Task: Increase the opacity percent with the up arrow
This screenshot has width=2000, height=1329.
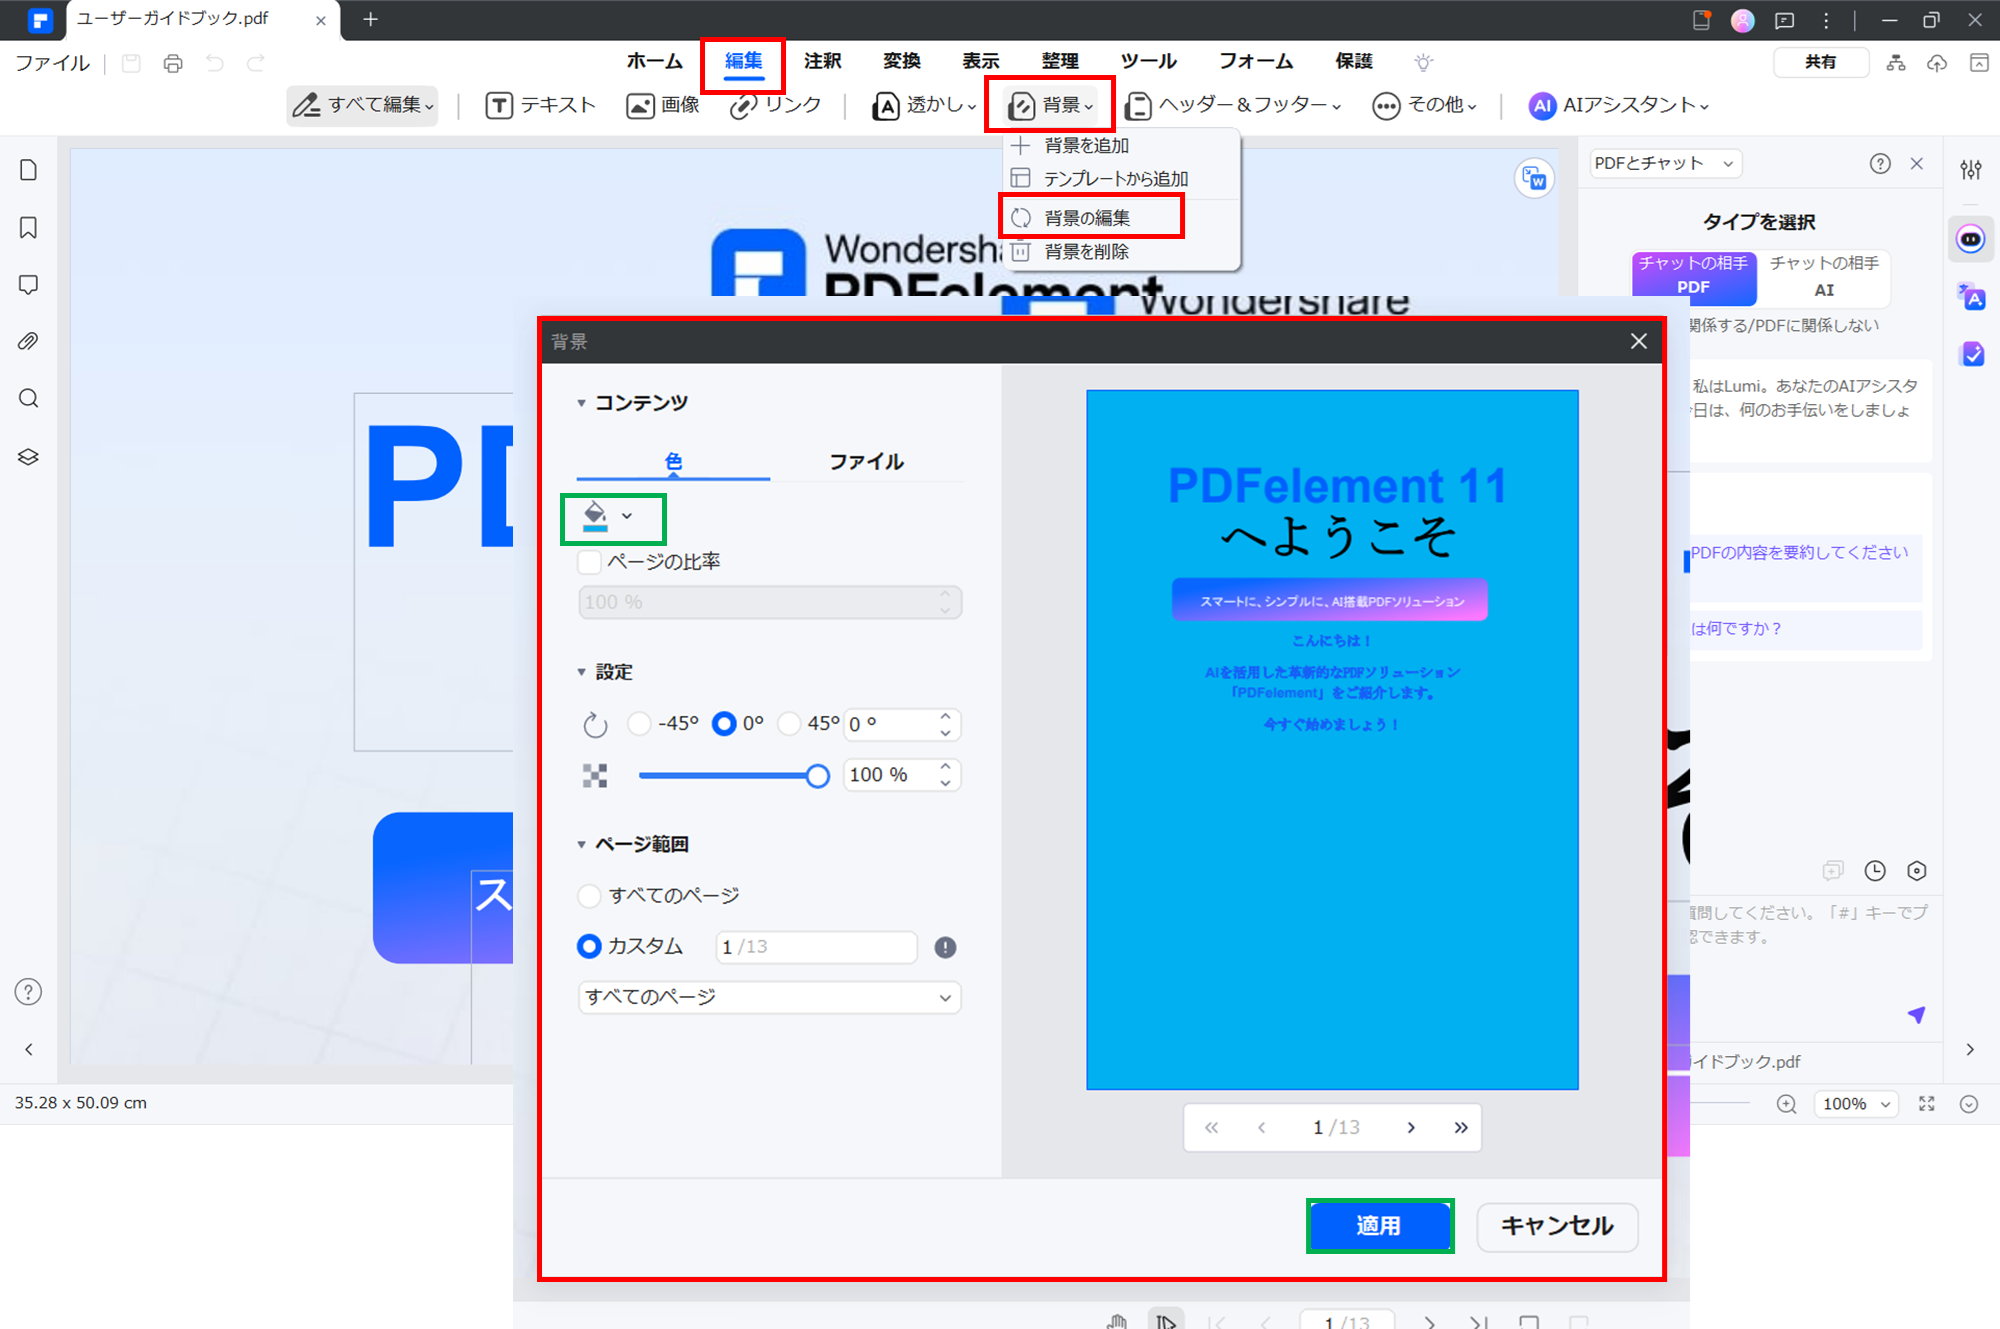Action: pos(945,767)
